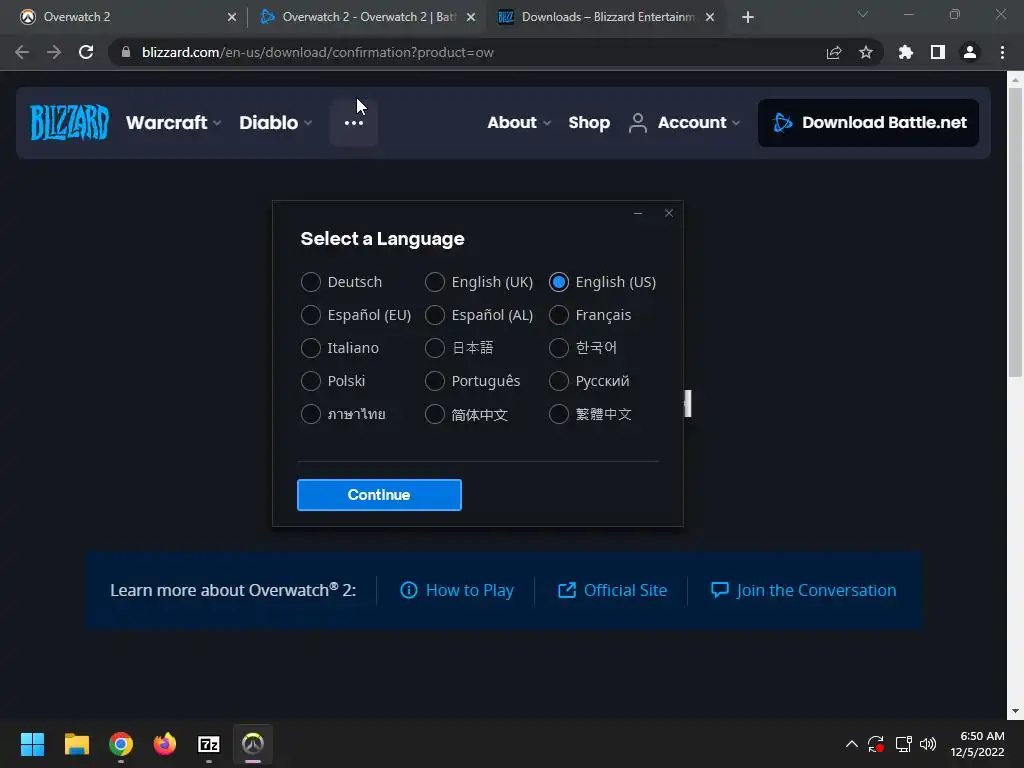Close the Overwatch 2 Battle.net tab
The width and height of the screenshot is (1024, 768).
coord(471,17)
